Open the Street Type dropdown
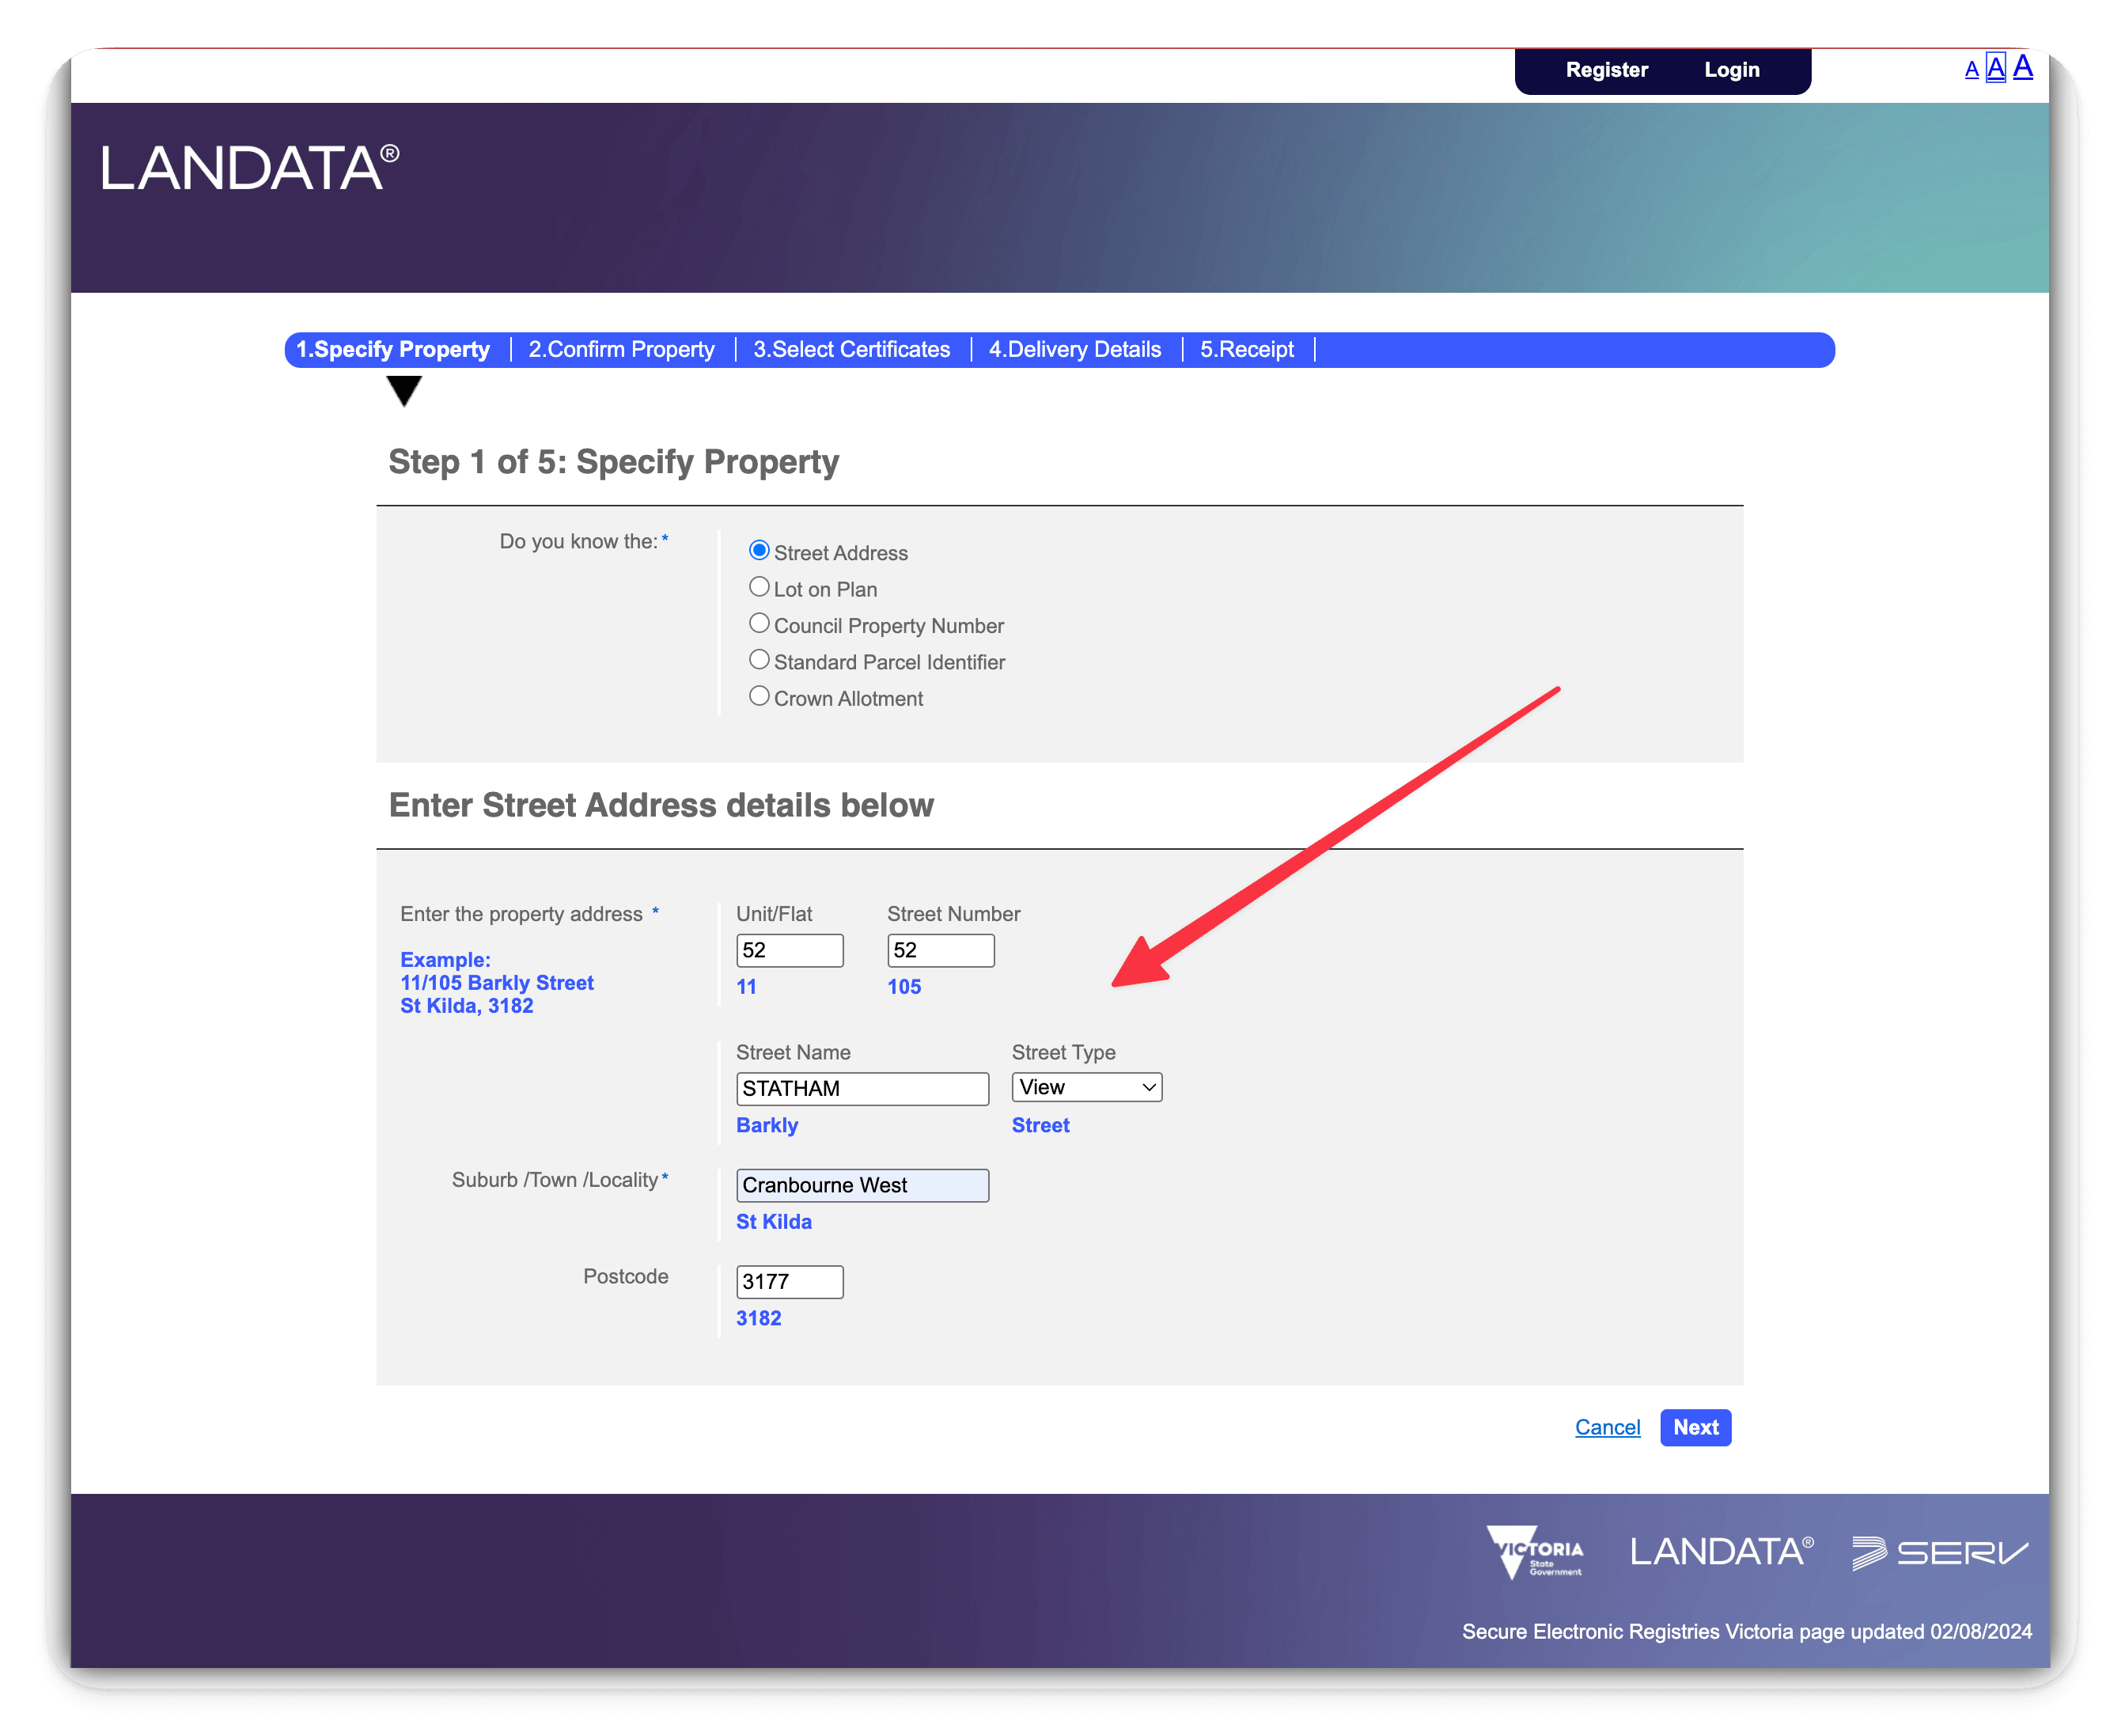The height and width of the screenshot is (1736, 2125). (1087, 1088)
